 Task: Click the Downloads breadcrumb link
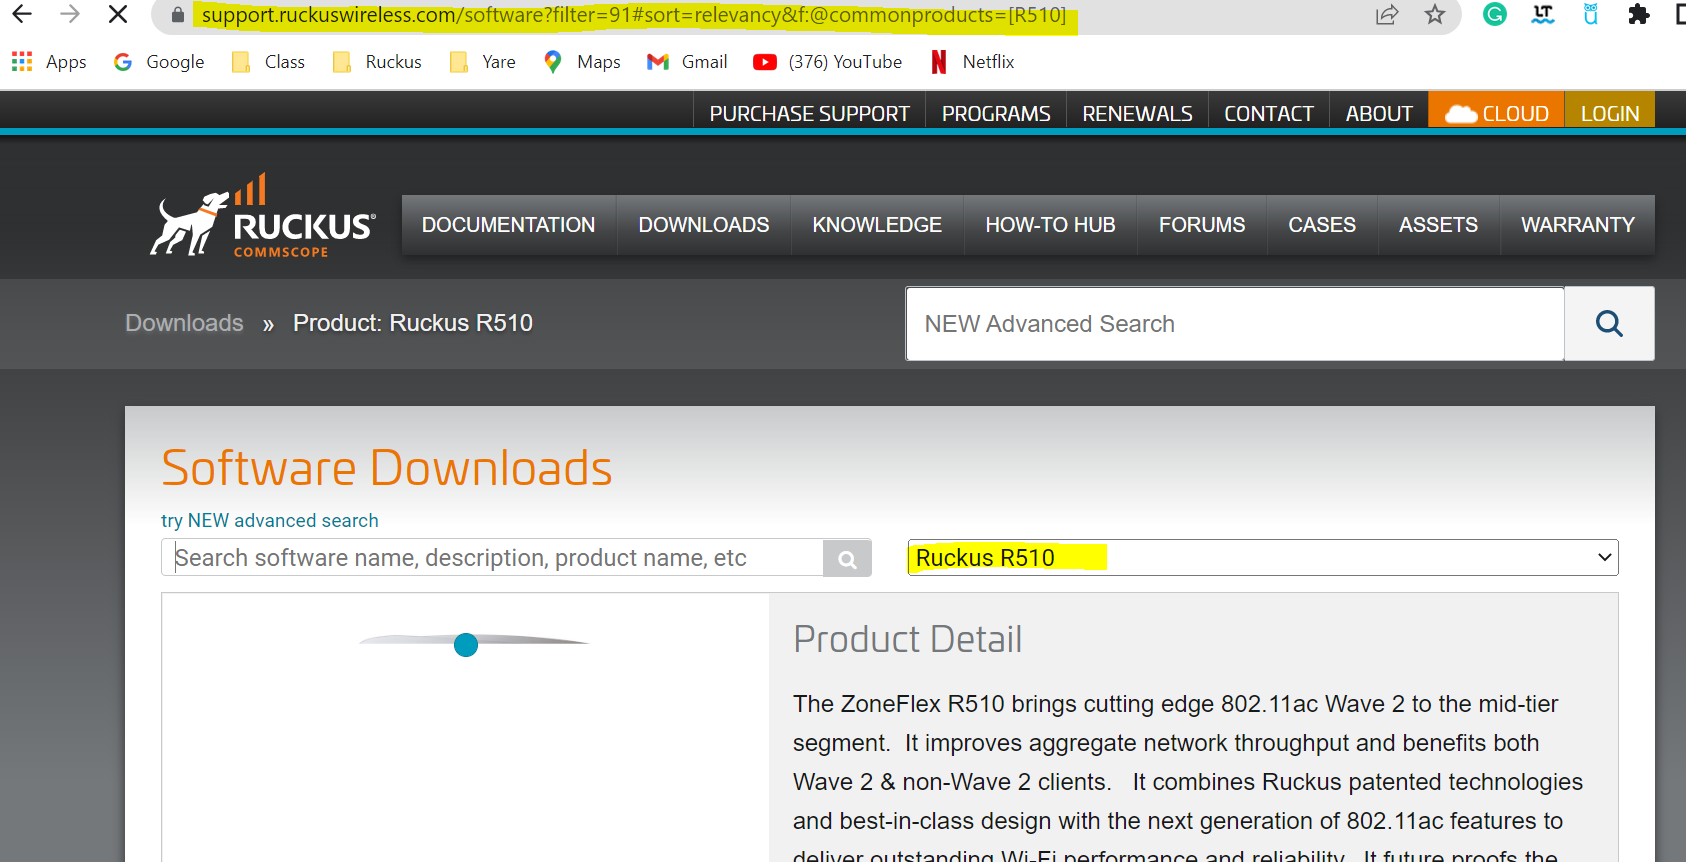pyautogui.click(x=185, y=323)
